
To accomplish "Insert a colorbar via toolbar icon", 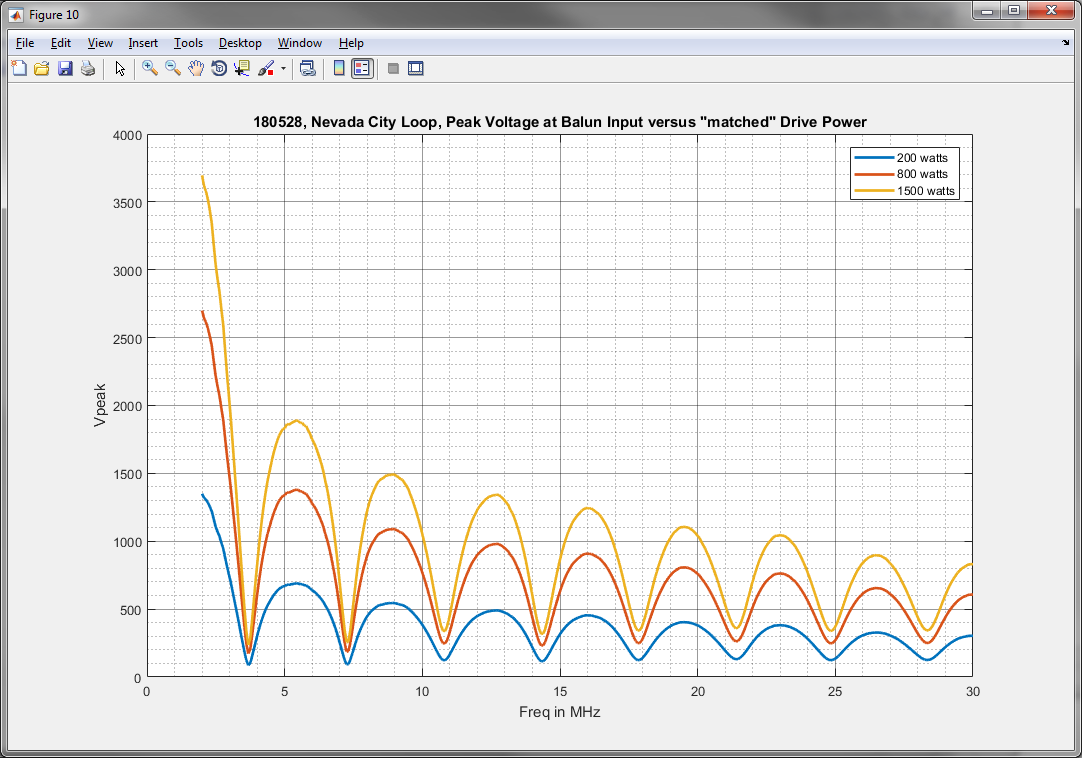I will tap(339, 68).
